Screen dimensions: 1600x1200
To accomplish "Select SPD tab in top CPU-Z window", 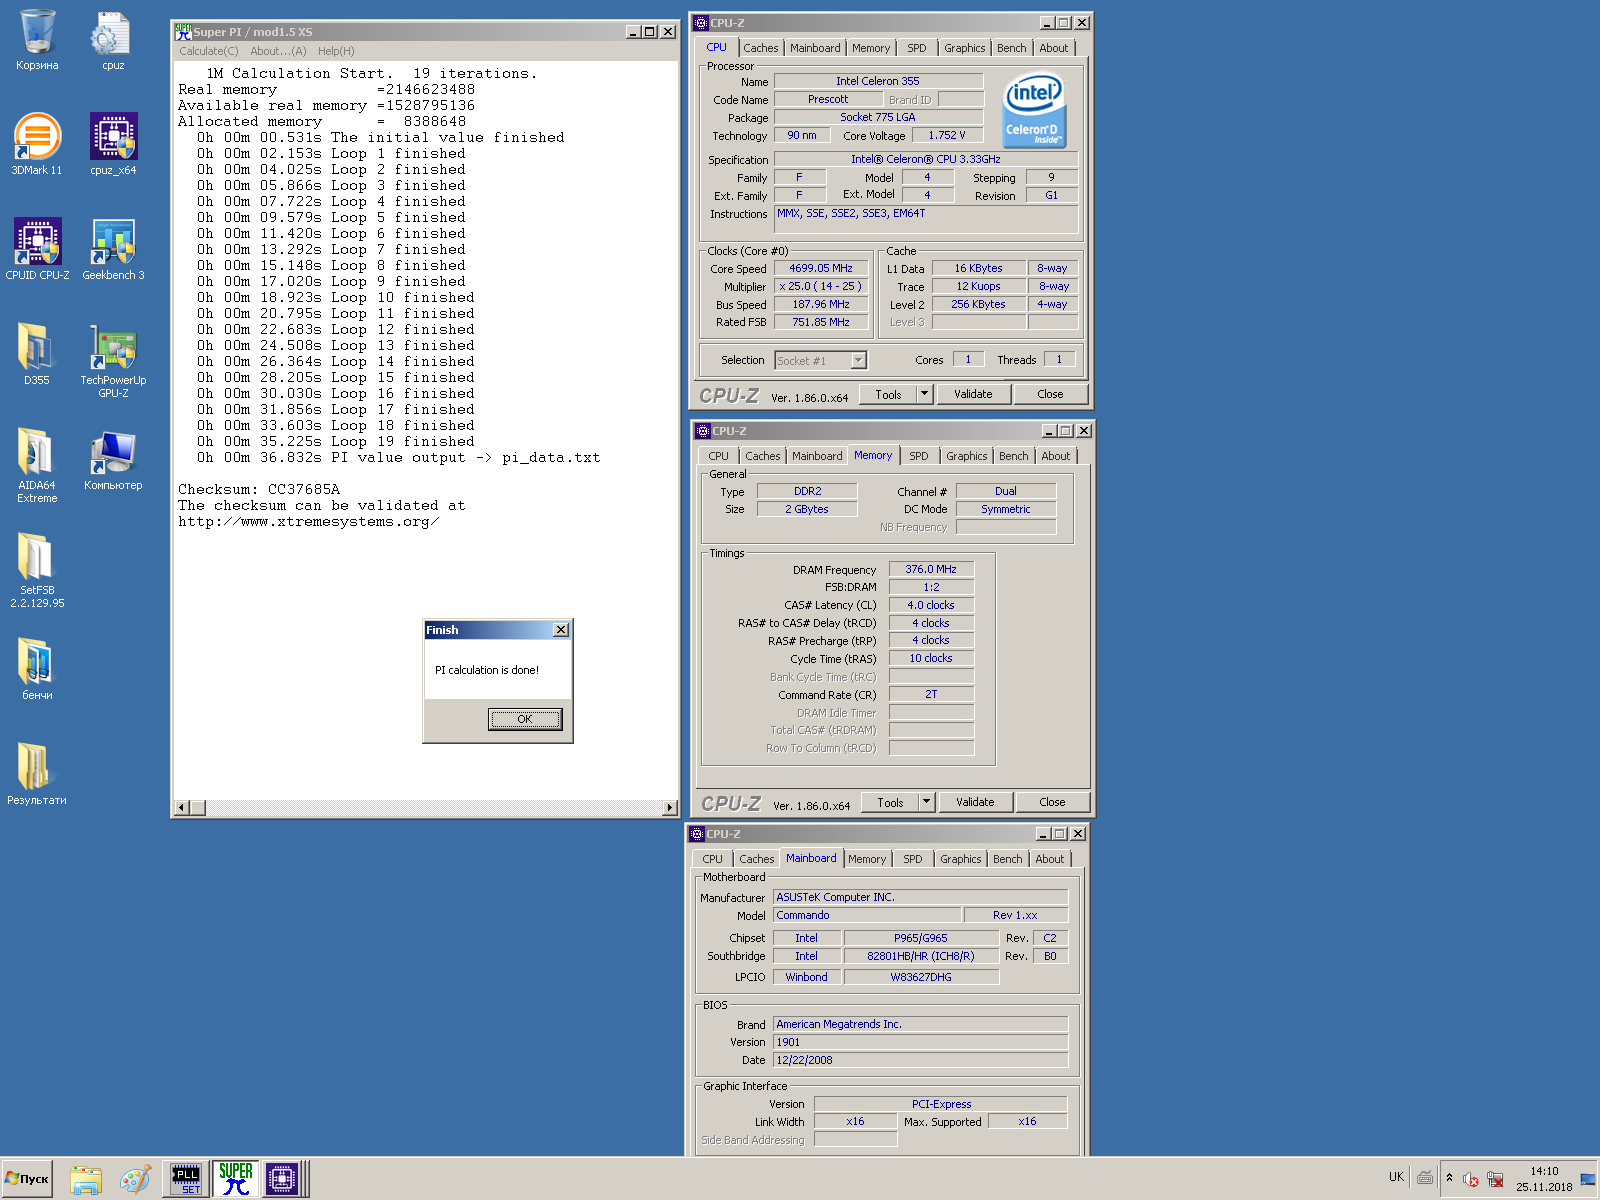I will click(917, 48).
